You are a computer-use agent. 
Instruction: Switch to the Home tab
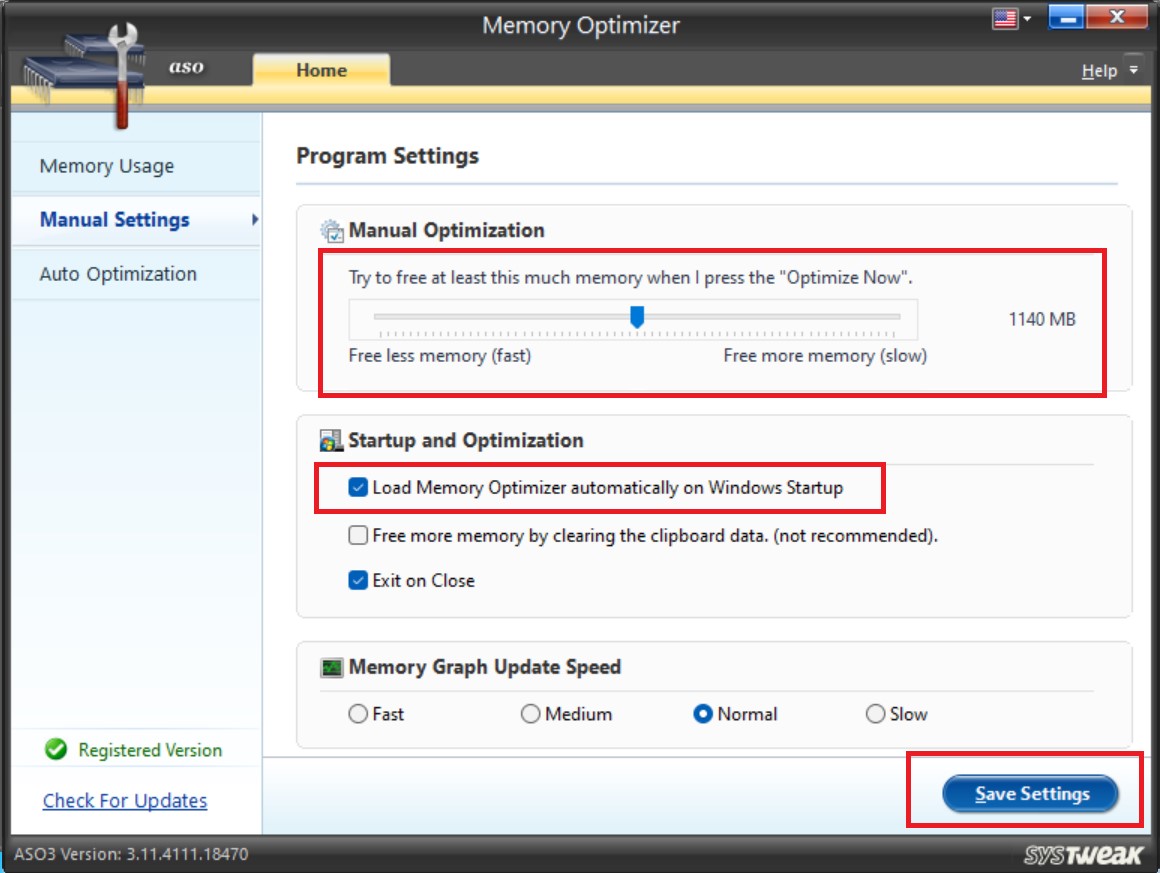click(x=321, y=70)
